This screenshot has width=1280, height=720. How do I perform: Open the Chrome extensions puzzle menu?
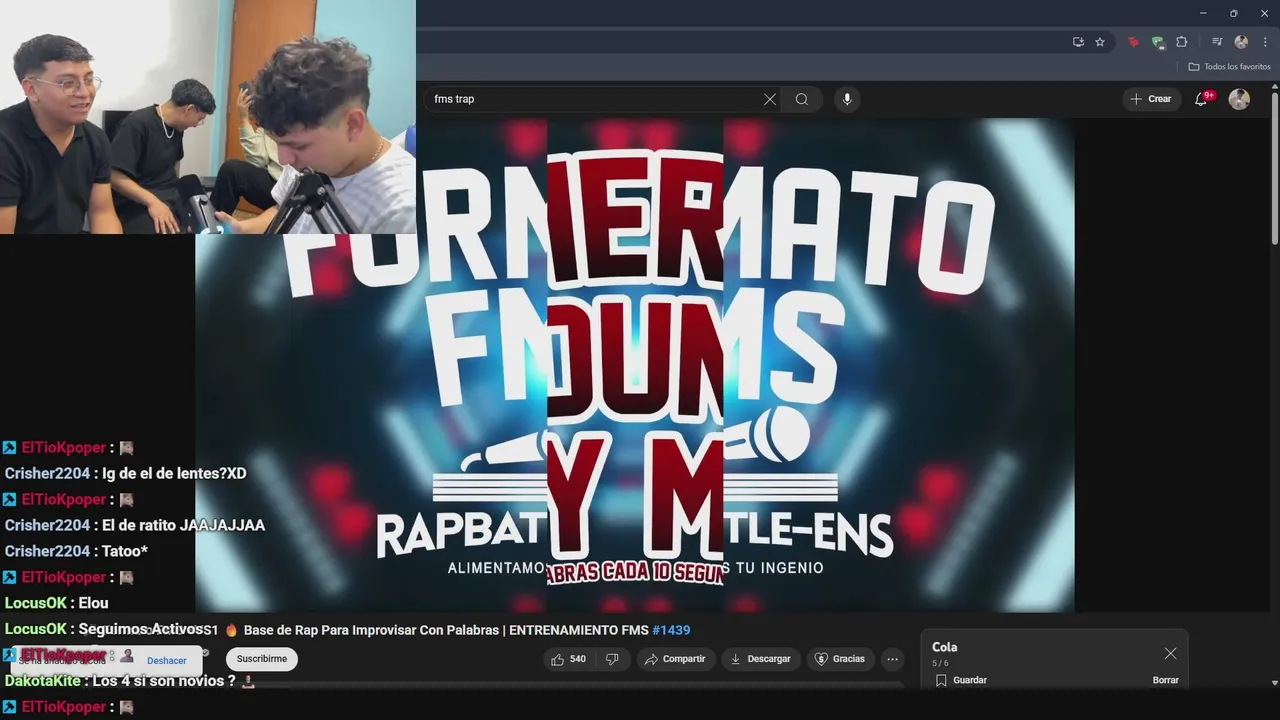1182,42
